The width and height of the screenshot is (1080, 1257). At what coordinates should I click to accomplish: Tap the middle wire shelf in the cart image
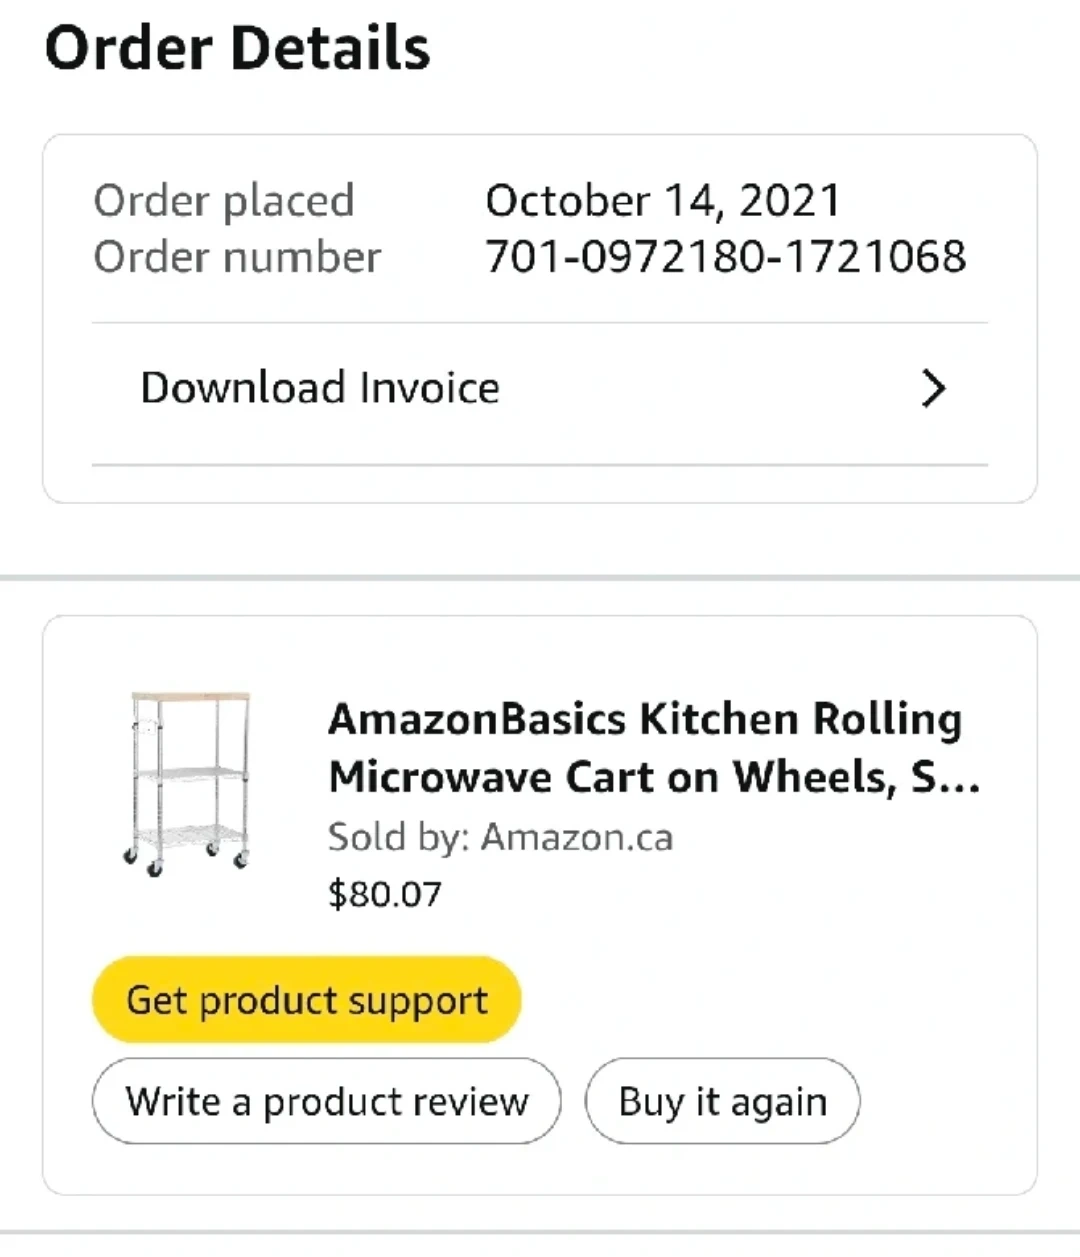pyautogui.click(x=190, y=773)
